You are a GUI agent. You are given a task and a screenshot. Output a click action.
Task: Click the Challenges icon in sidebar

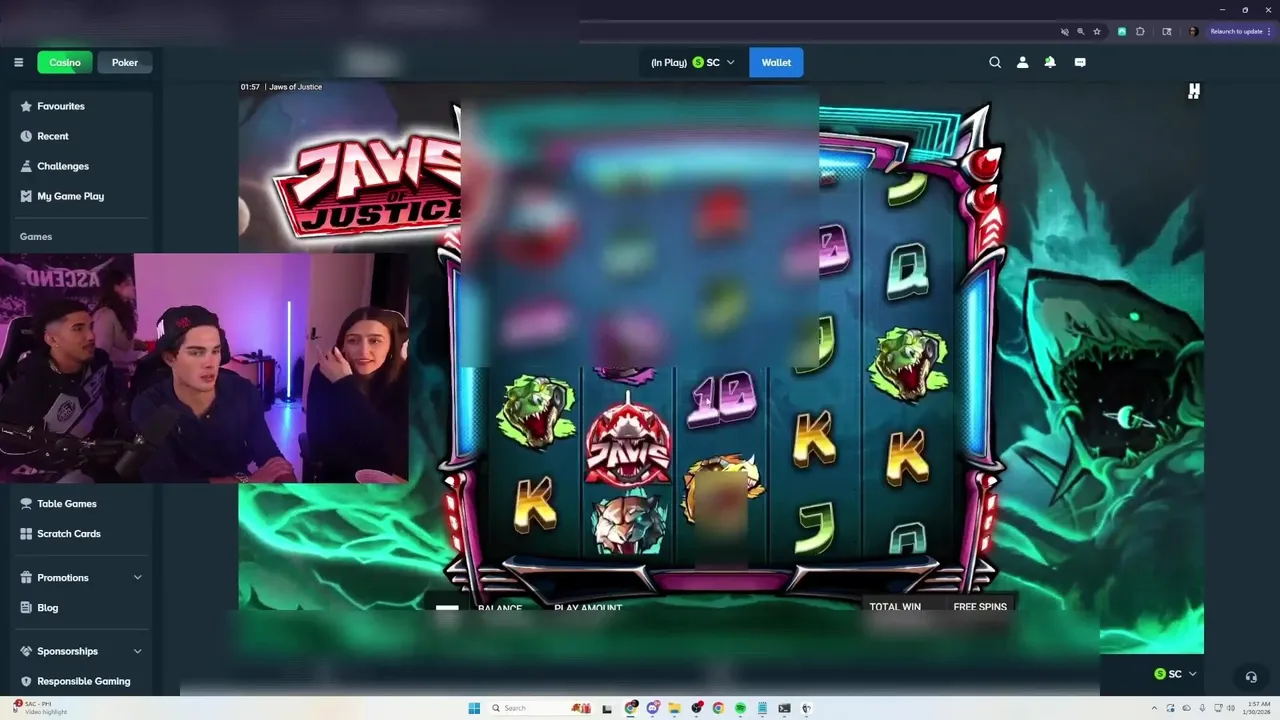[x=26, y=166]
